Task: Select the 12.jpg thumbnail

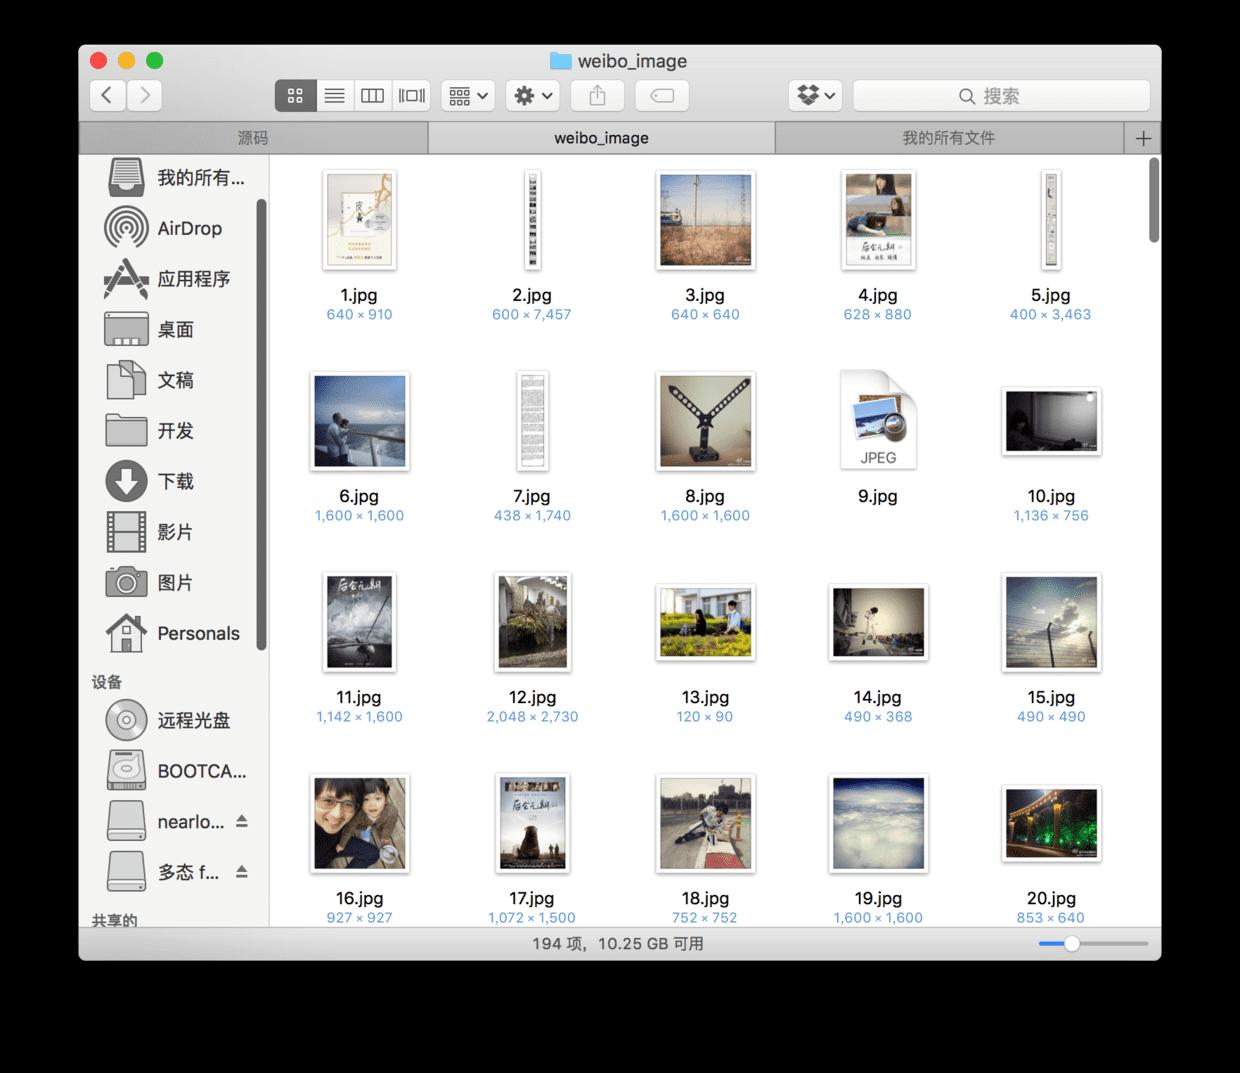Action: [x=532, y=622]
